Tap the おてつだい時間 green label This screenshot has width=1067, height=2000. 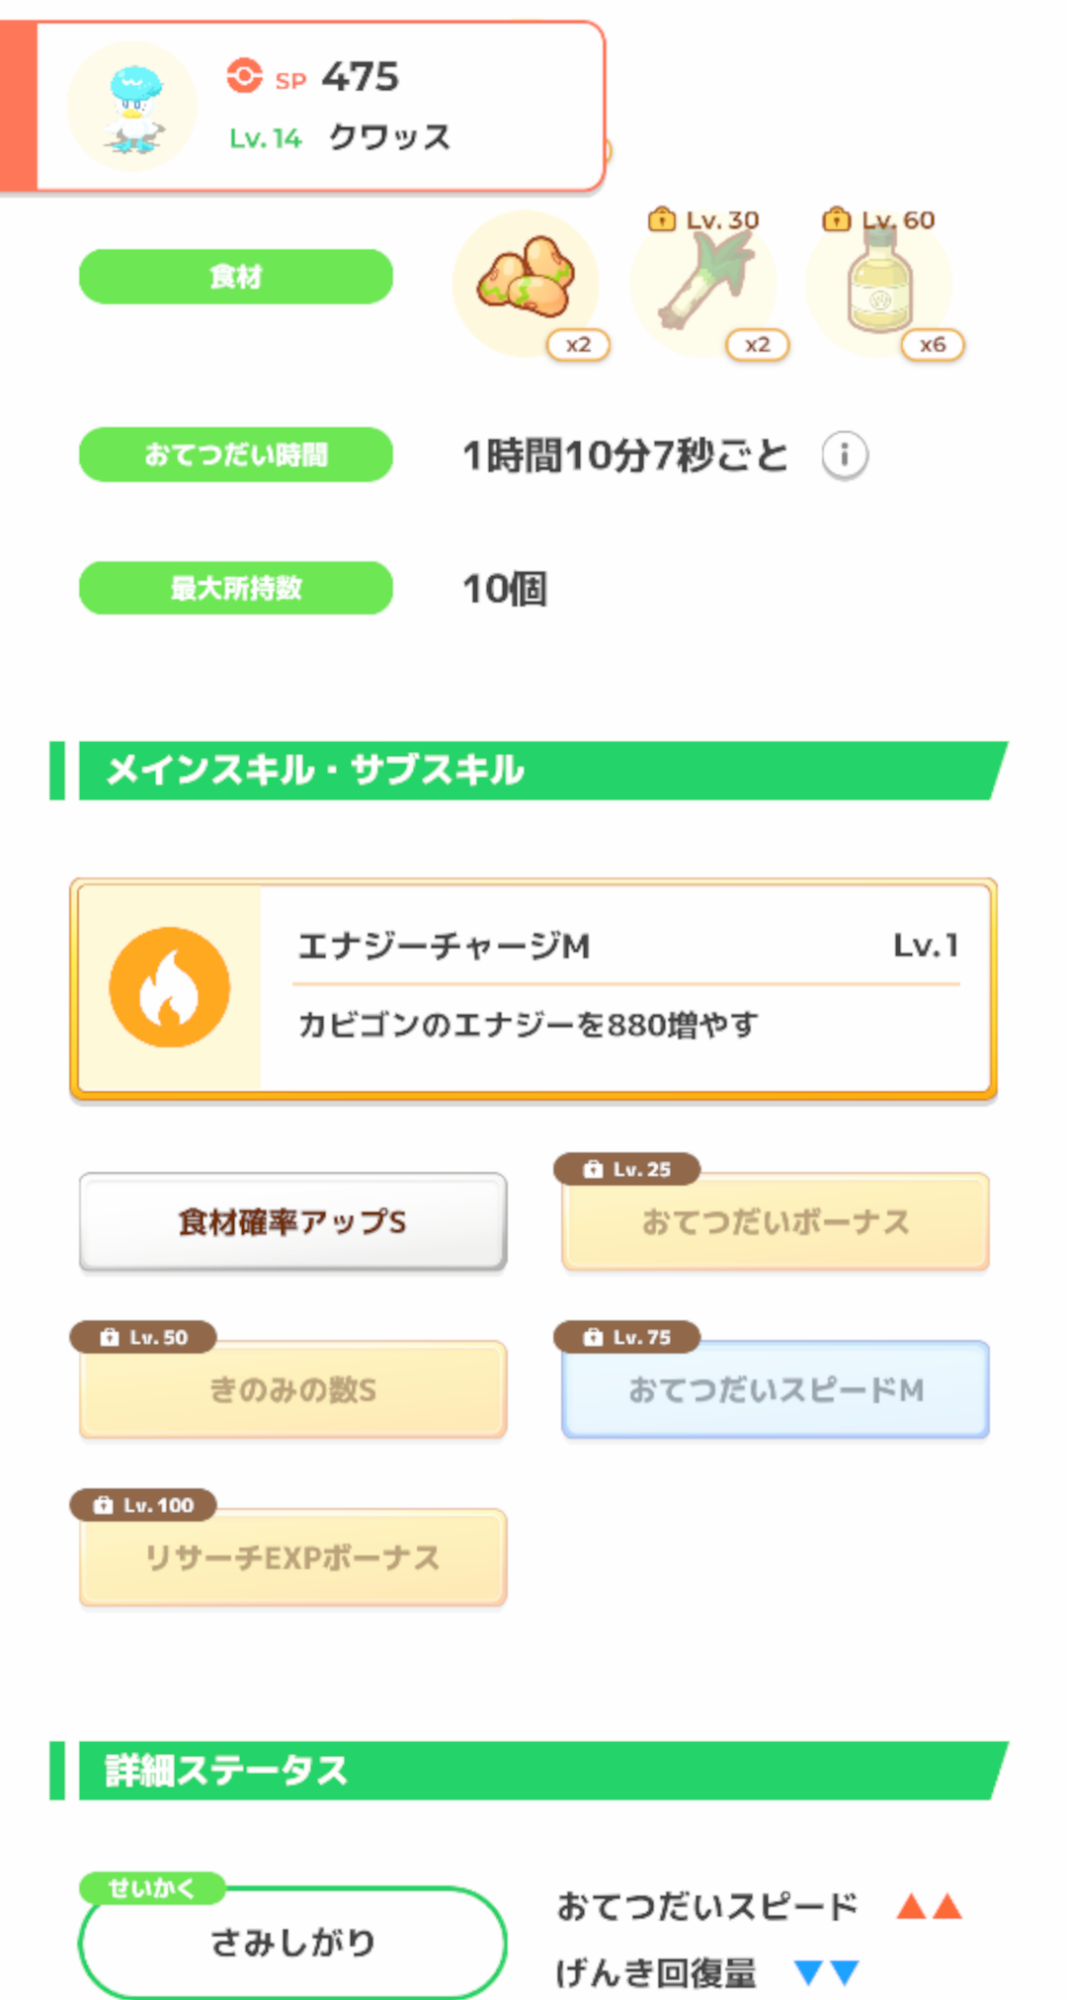(236, 455)
